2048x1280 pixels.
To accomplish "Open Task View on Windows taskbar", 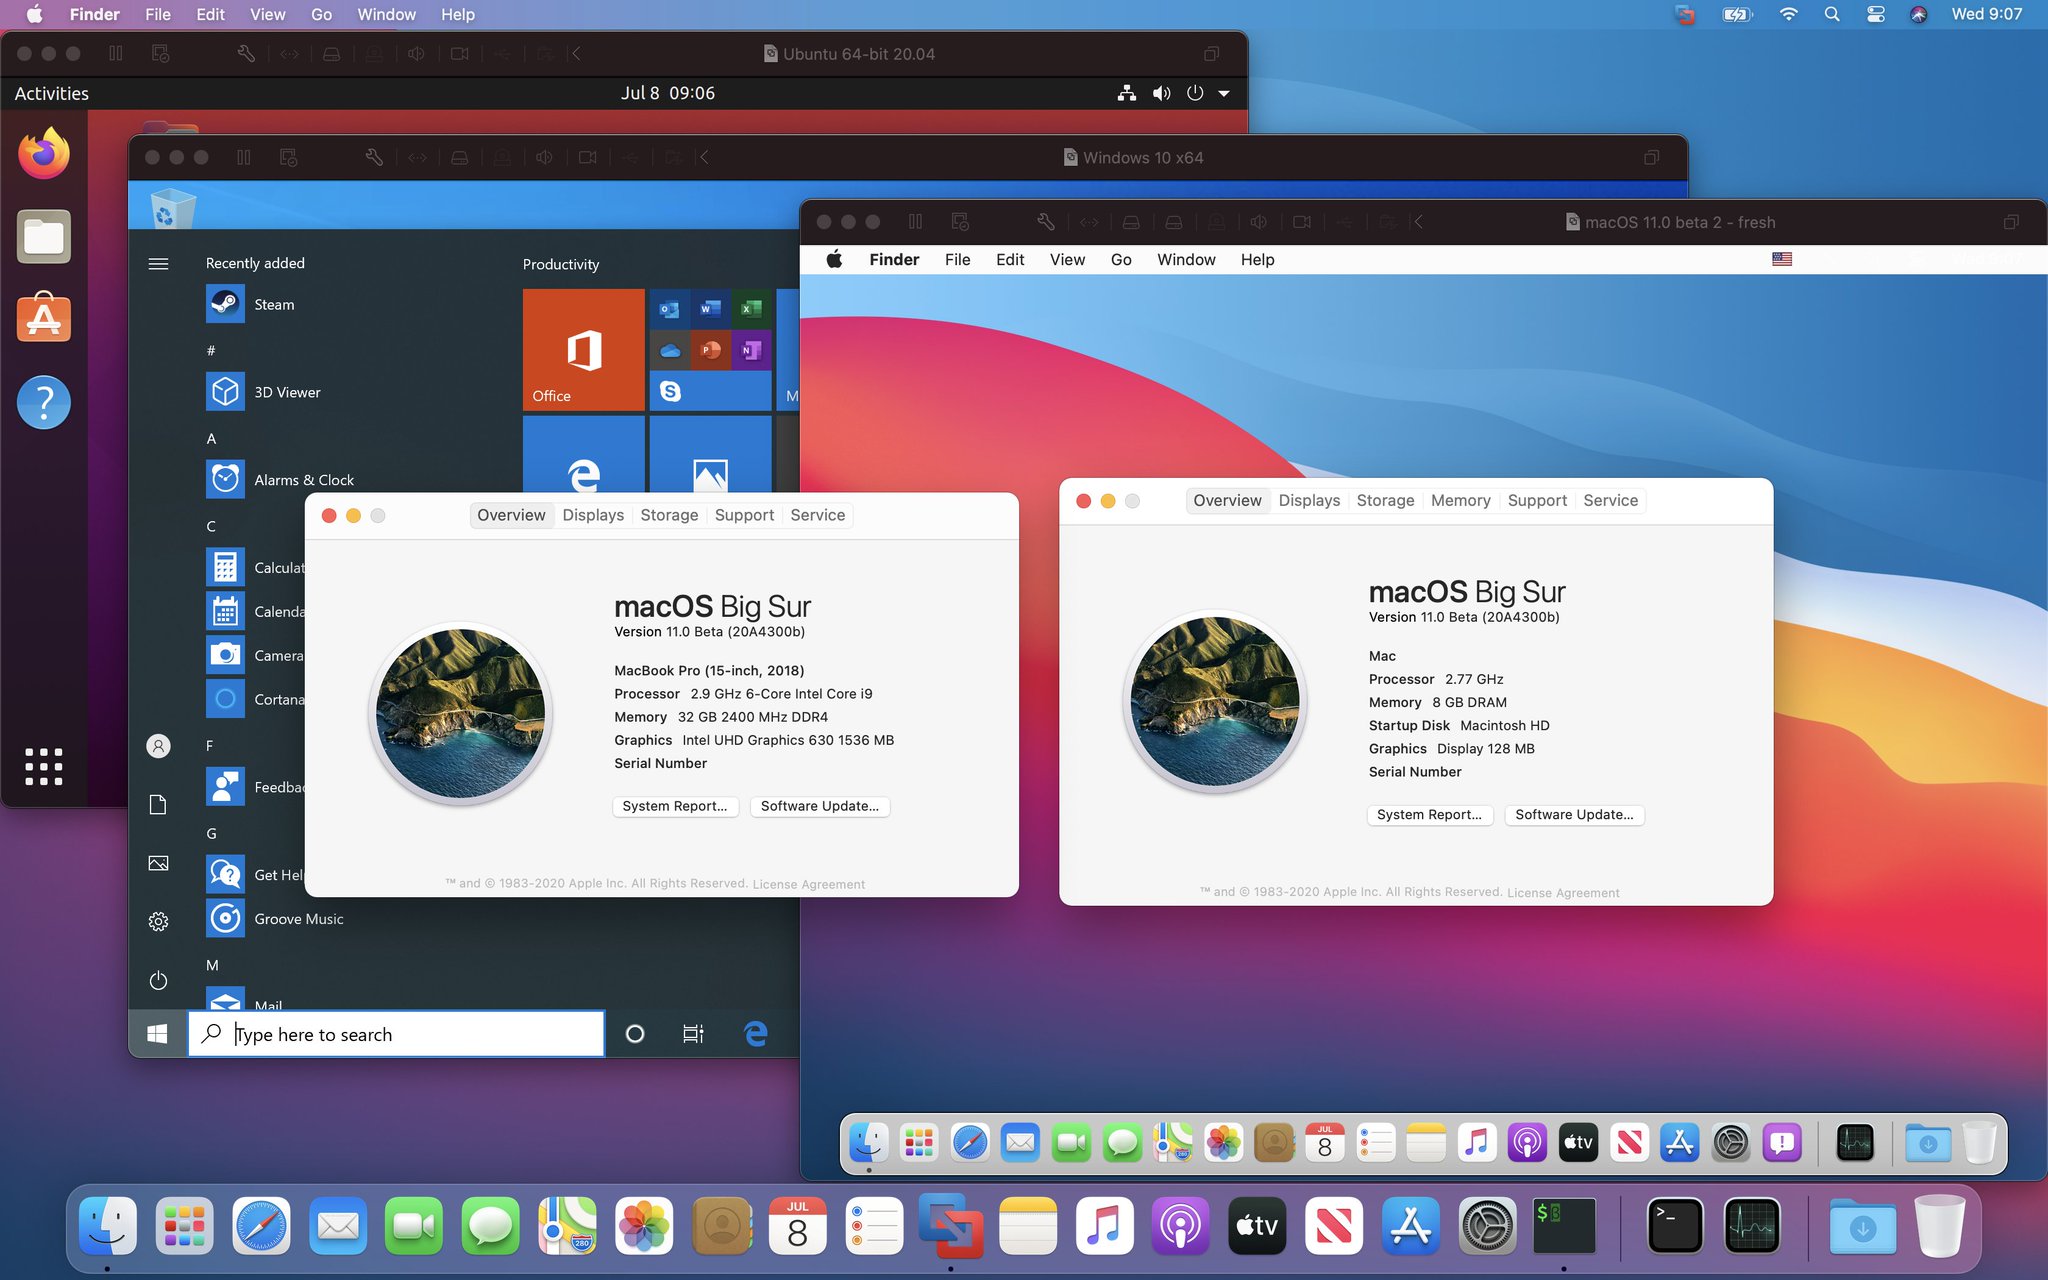I will [693, 1034].
